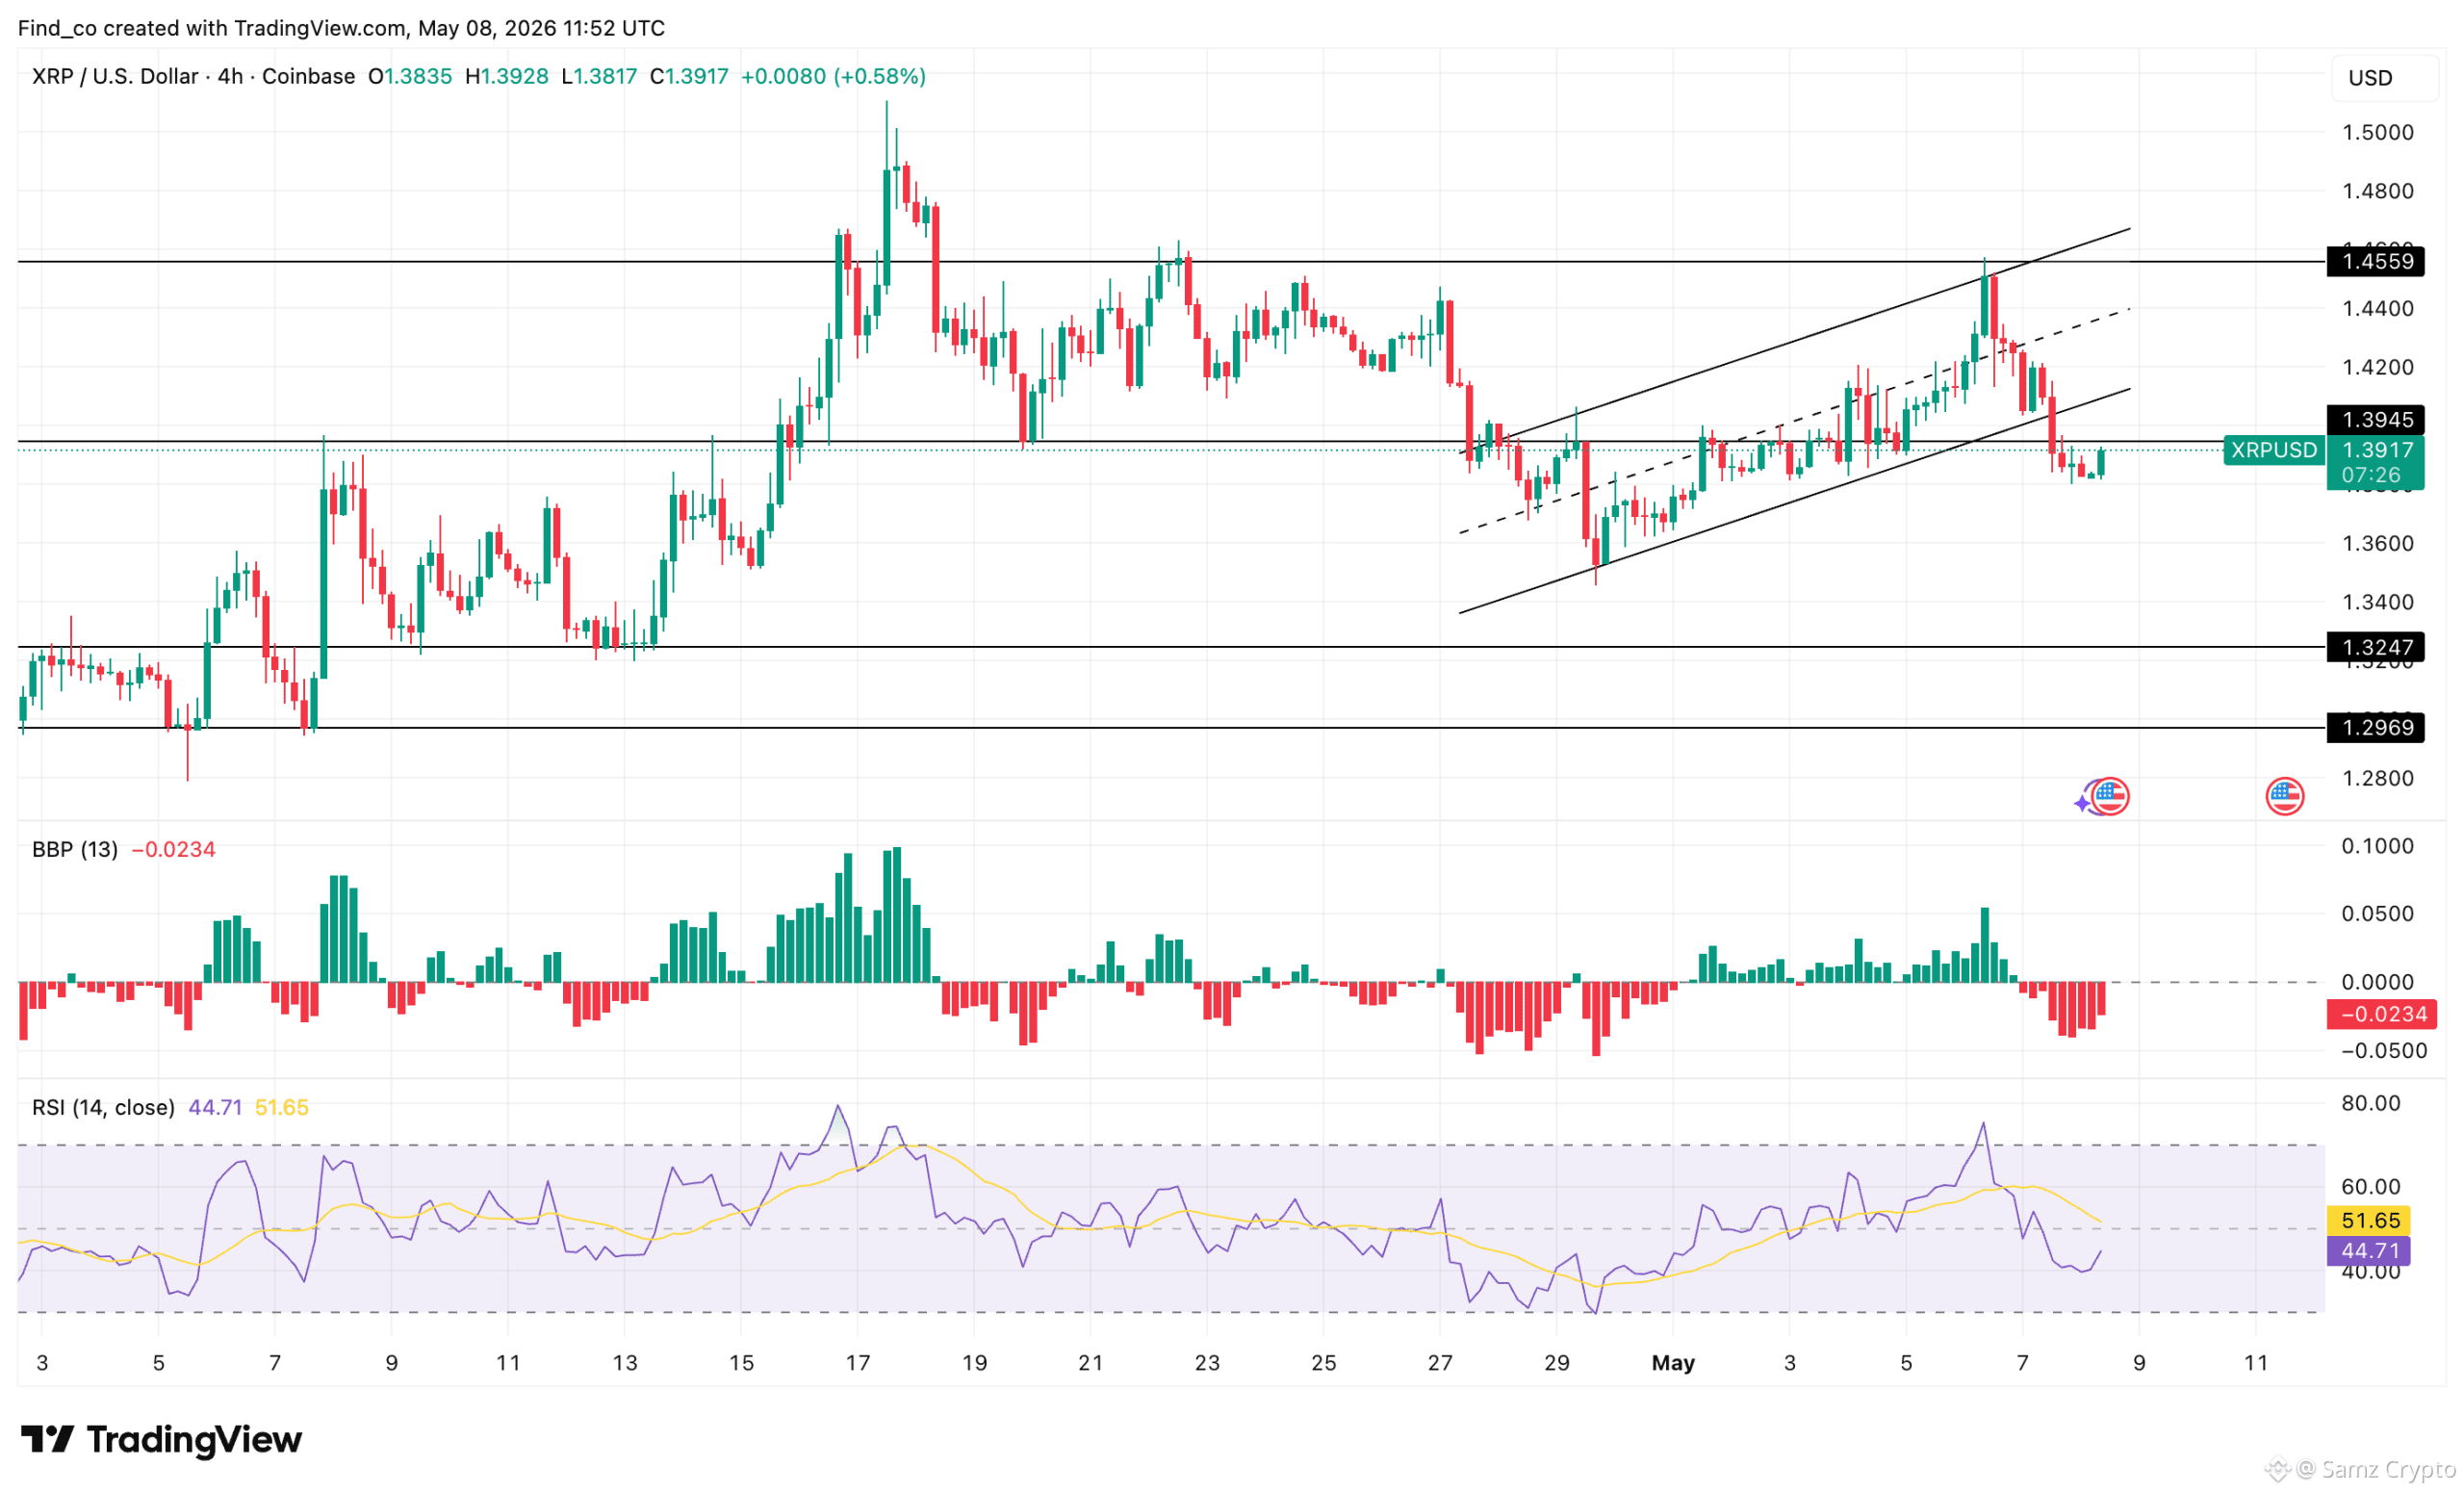2464x1493 pixels.
Task: Select the high value H1.3928
Action: pos(507,77)
